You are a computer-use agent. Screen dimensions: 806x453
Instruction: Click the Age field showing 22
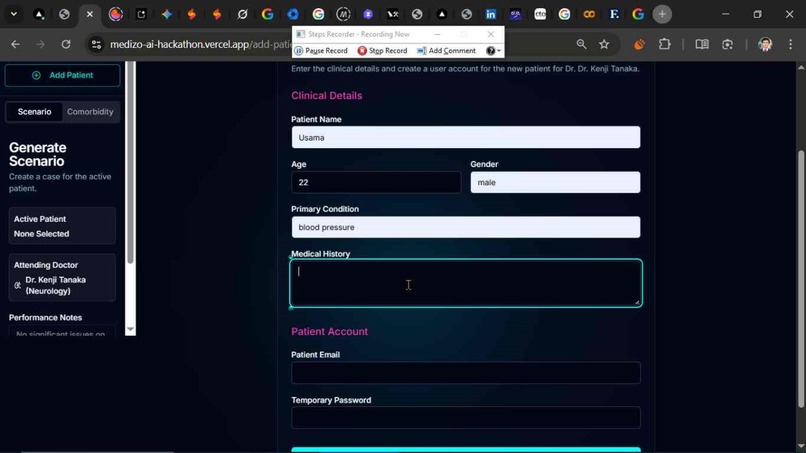376,183
